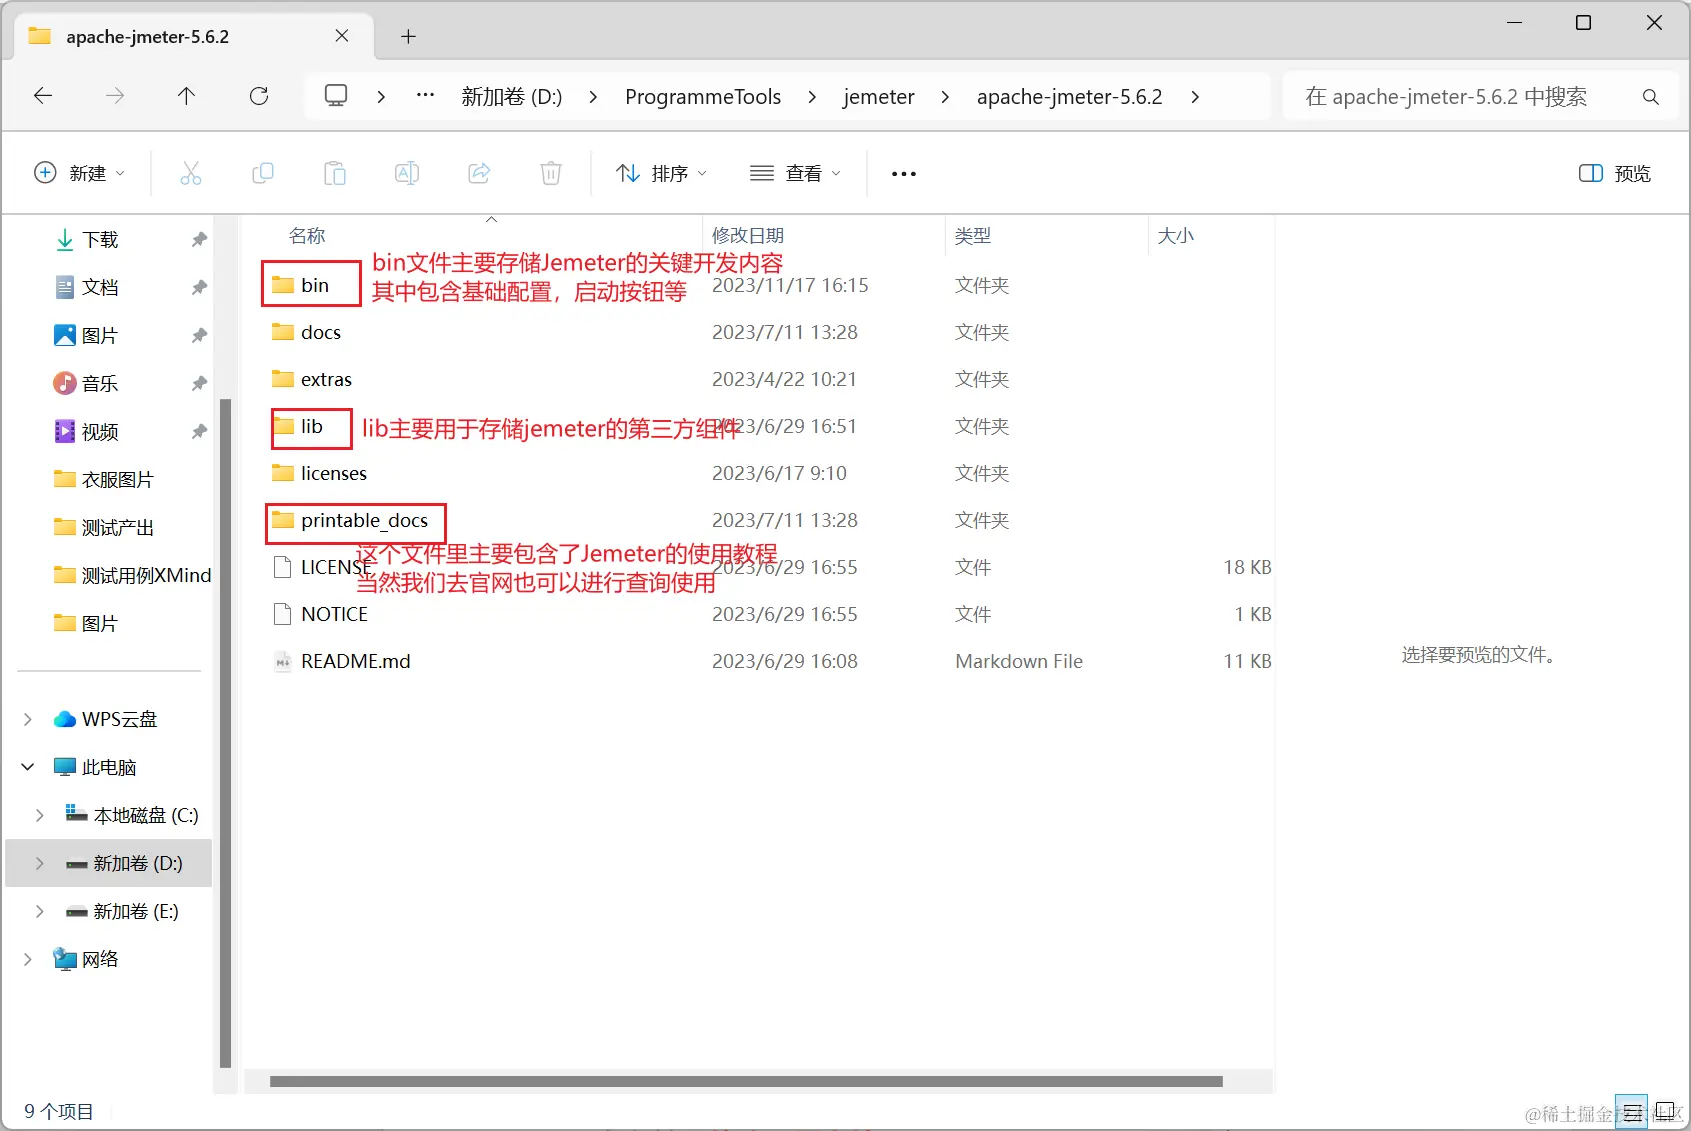Click the Cut scissors icon in toolbar
Viewport: 1691px width, 1131px height.
tap(190, 173)
